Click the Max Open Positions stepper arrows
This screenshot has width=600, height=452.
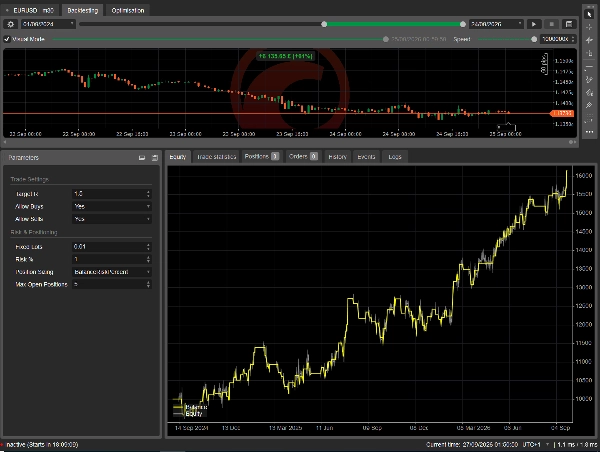(x=148, y=284)
